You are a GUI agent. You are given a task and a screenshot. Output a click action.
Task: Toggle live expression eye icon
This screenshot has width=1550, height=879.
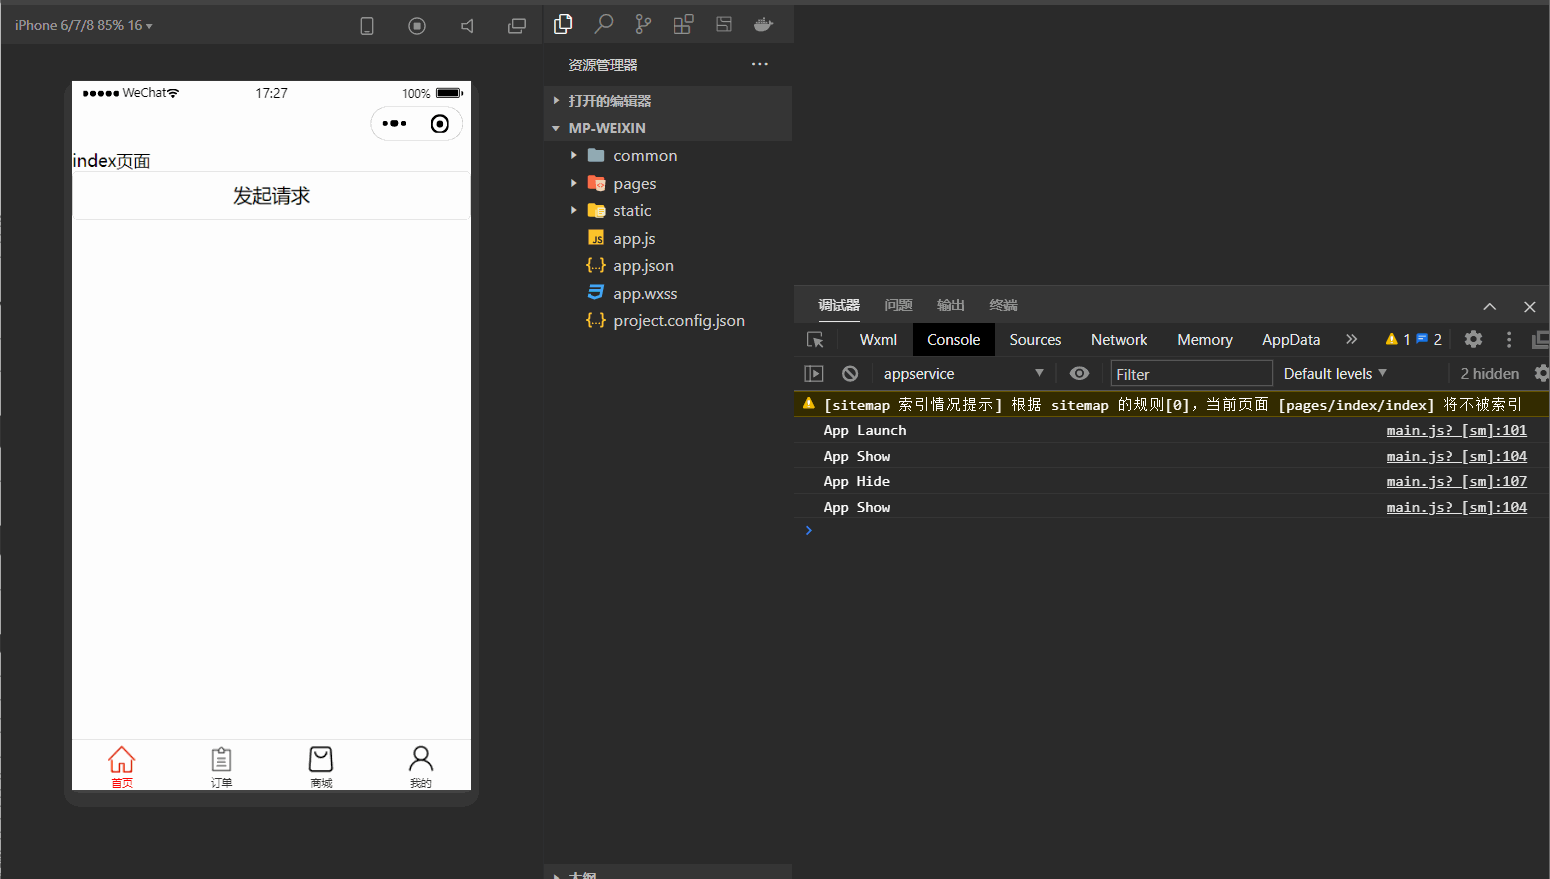click(x=1079, y=373)
